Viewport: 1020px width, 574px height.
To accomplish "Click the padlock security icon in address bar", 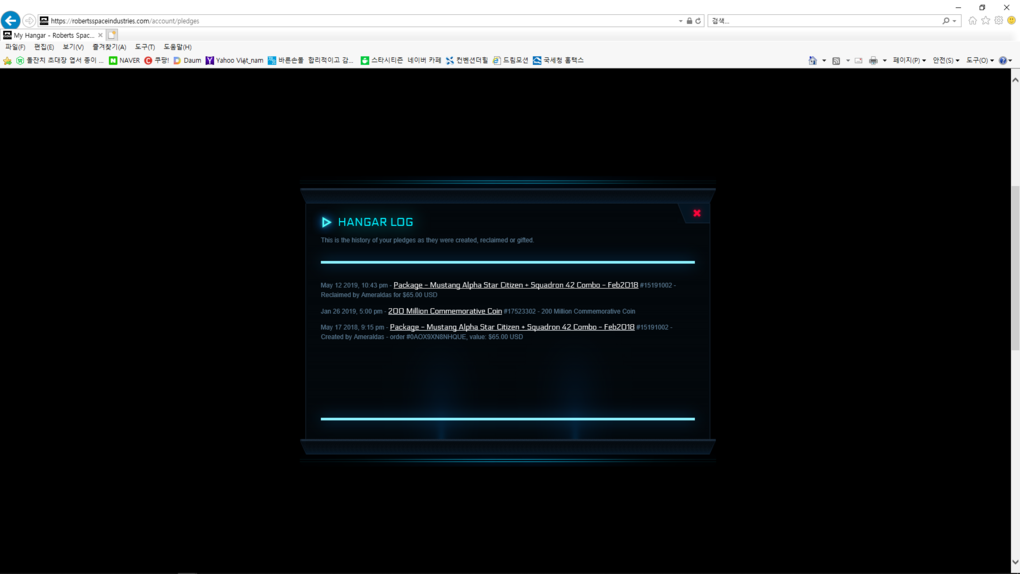I will point(690,21).
